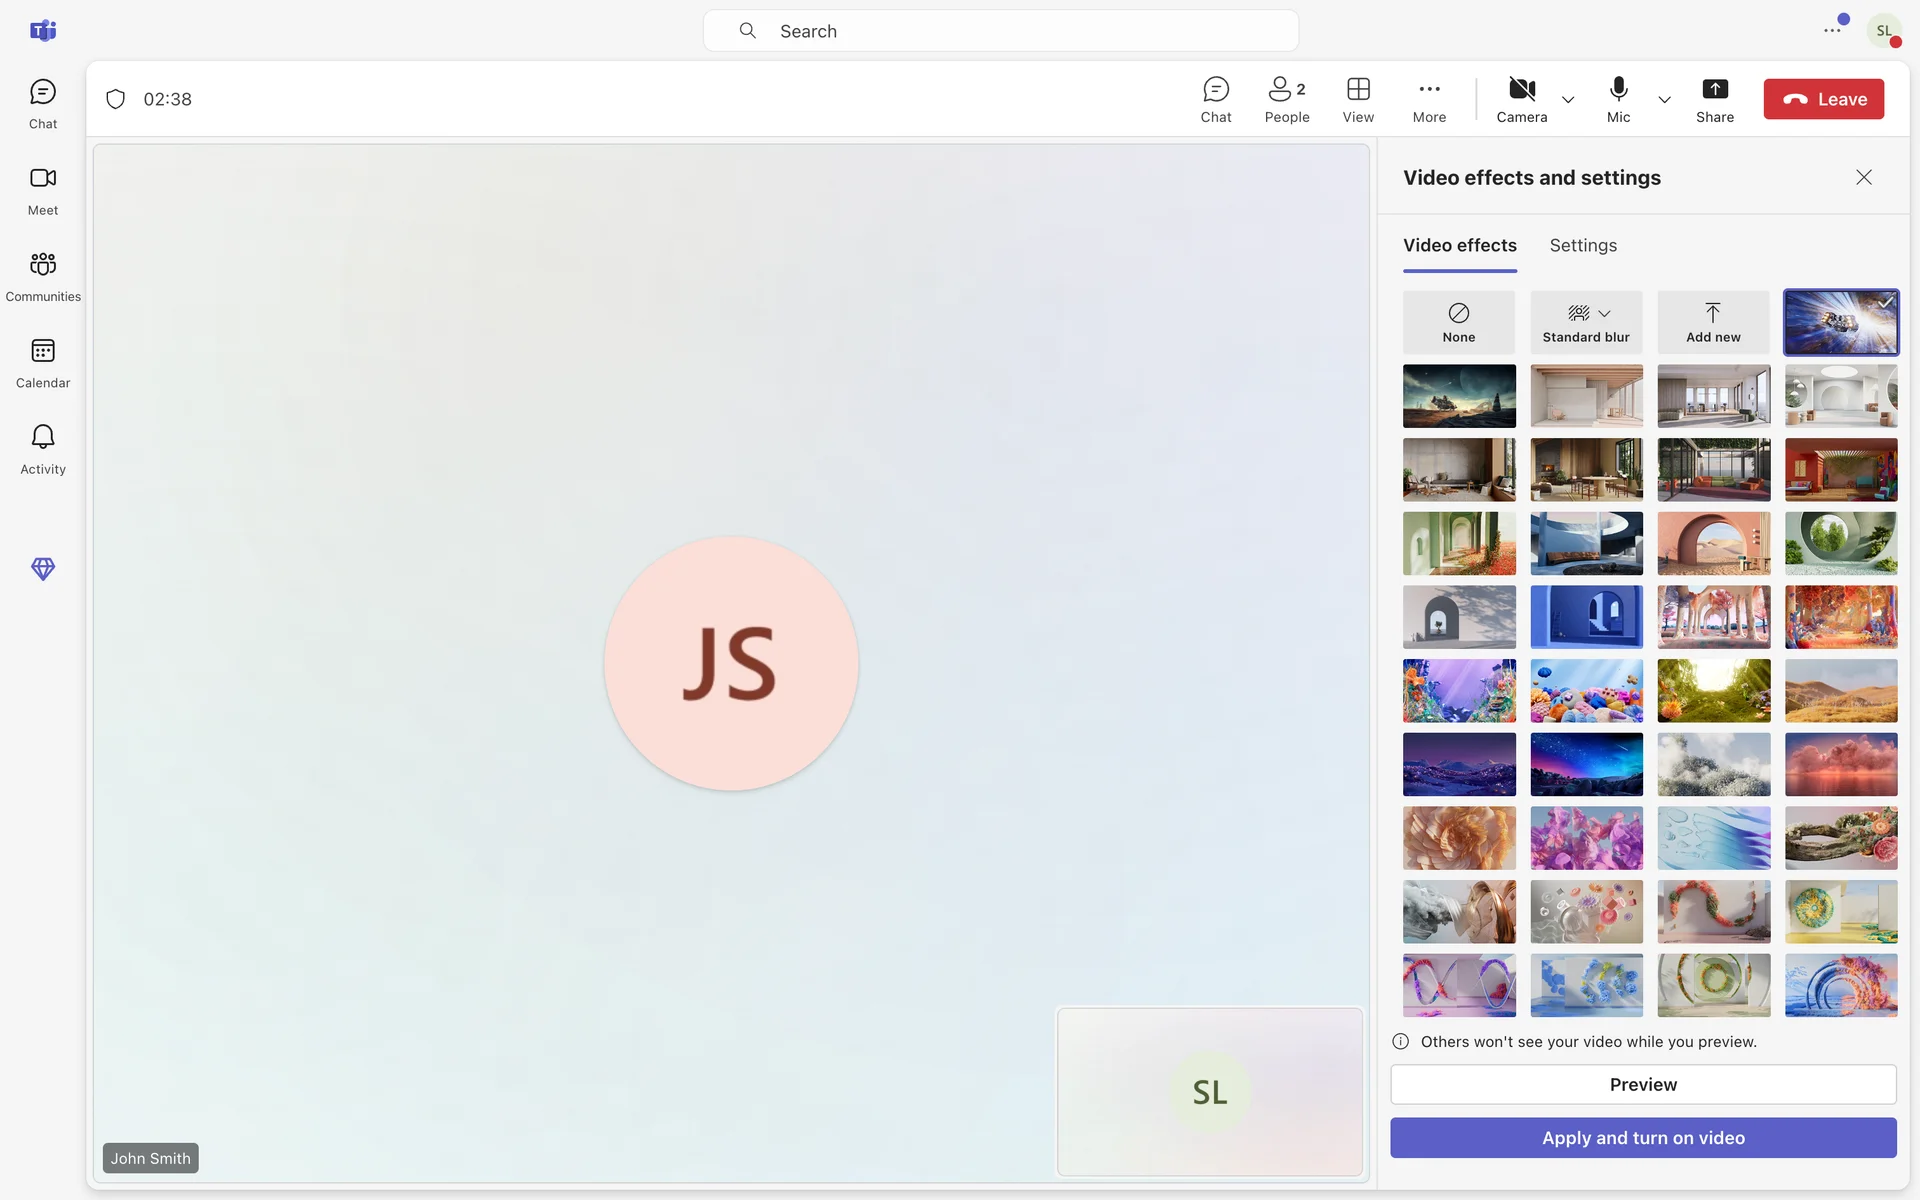Turn on the Camera

1521,100
